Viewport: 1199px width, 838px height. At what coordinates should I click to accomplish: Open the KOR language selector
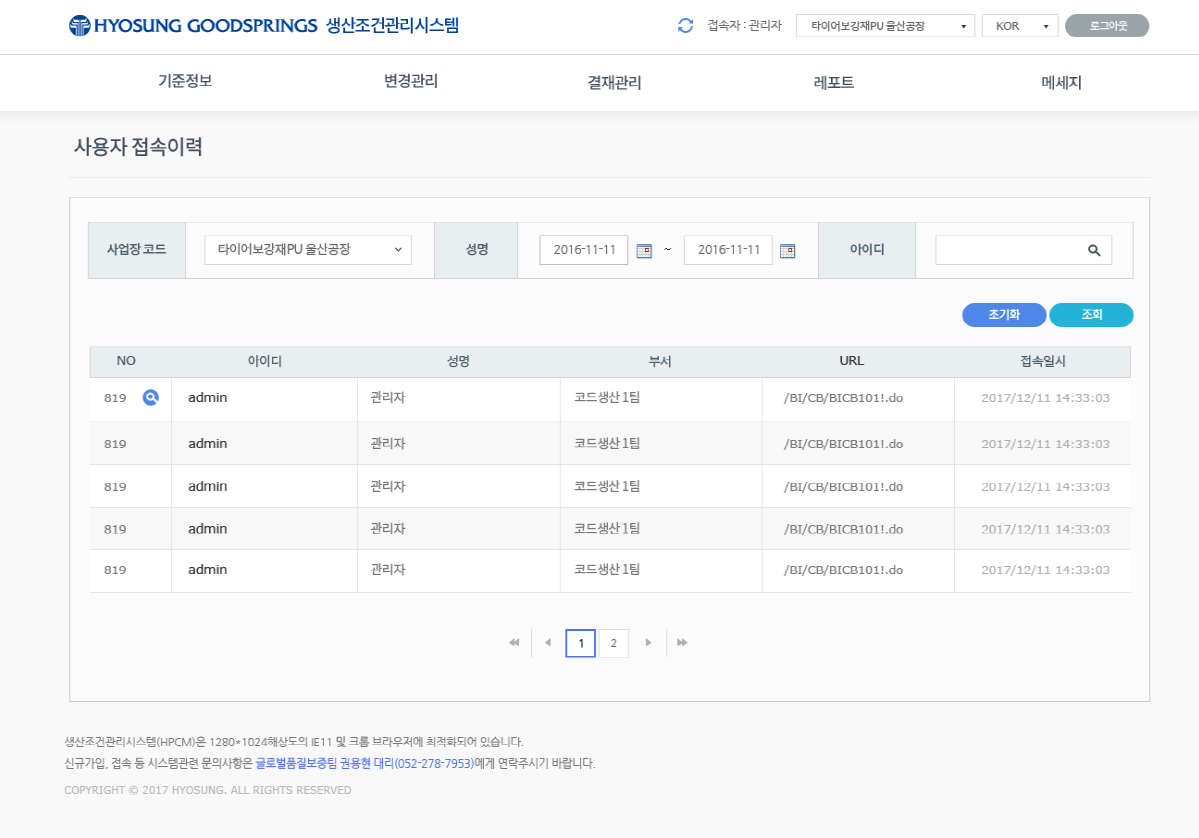coord(1019,25)
